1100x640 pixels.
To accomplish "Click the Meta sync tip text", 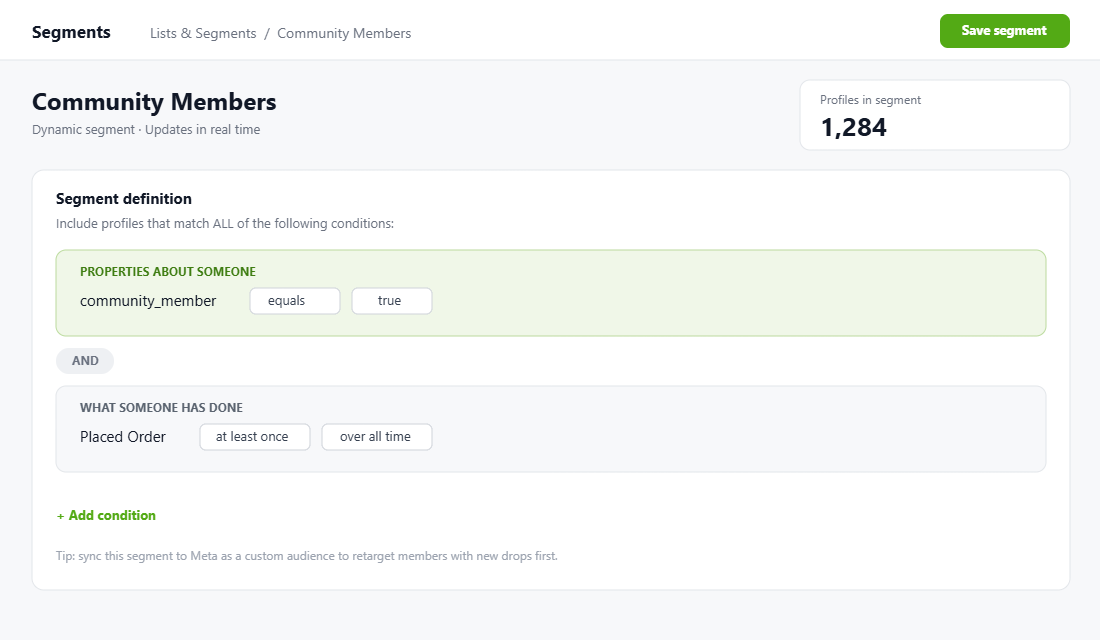I will pos(307,556).
